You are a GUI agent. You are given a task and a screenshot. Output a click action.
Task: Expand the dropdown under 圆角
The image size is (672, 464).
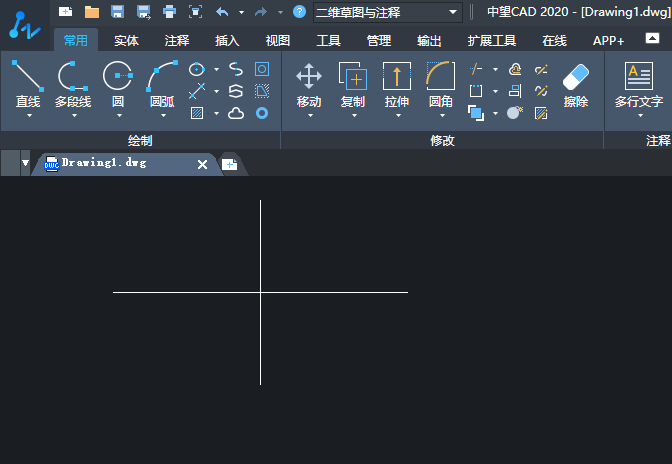pyautogui.click(x=442, y=116)
